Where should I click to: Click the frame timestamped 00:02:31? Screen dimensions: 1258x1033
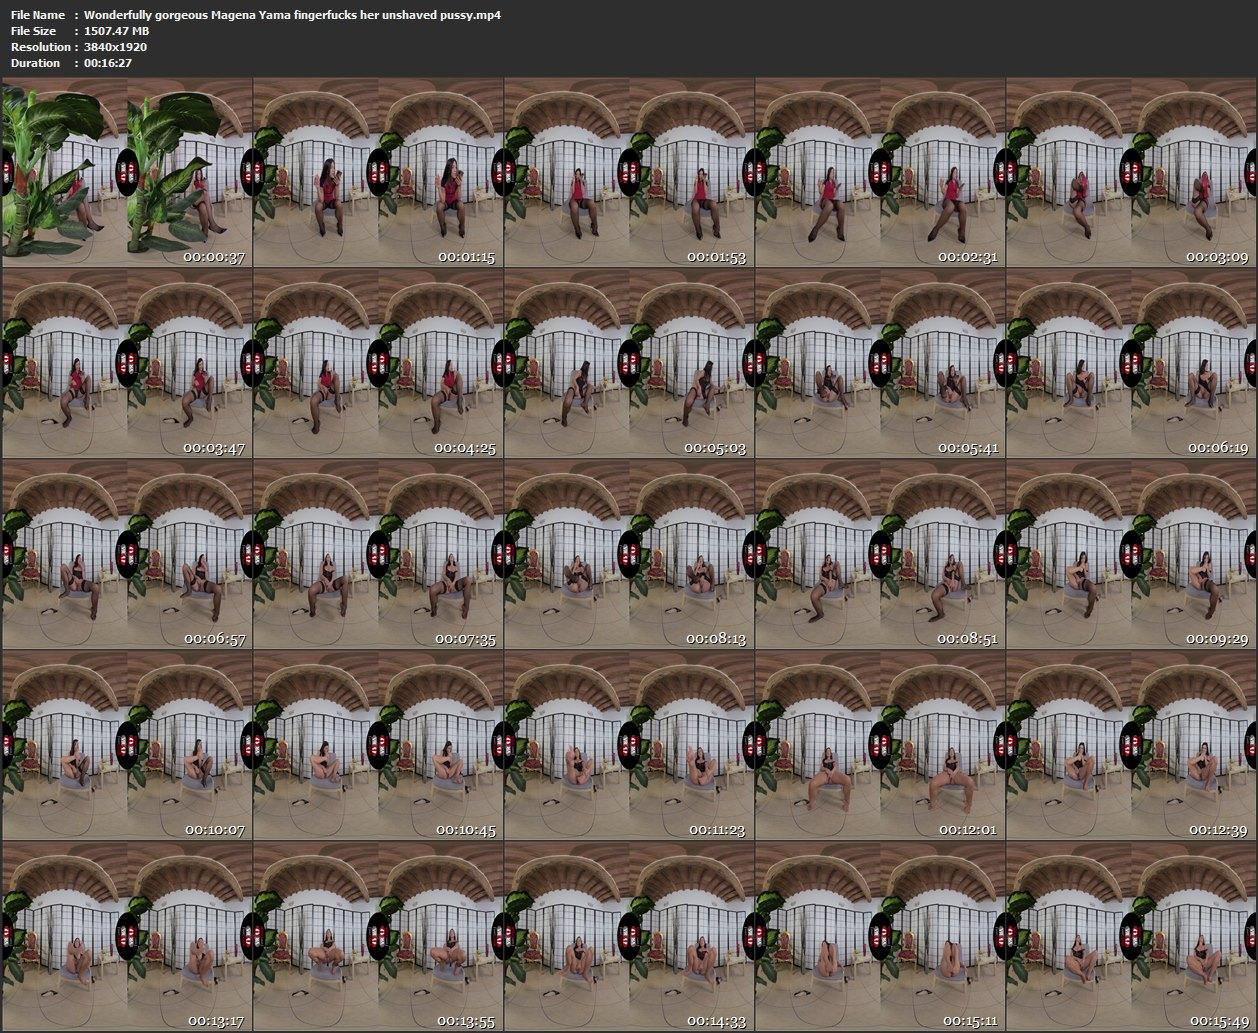click(x=880, y=172)
